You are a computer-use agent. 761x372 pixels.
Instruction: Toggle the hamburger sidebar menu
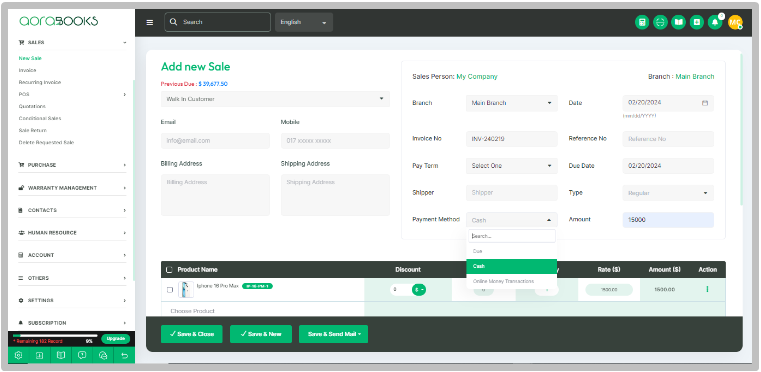[x=149, y=22]
